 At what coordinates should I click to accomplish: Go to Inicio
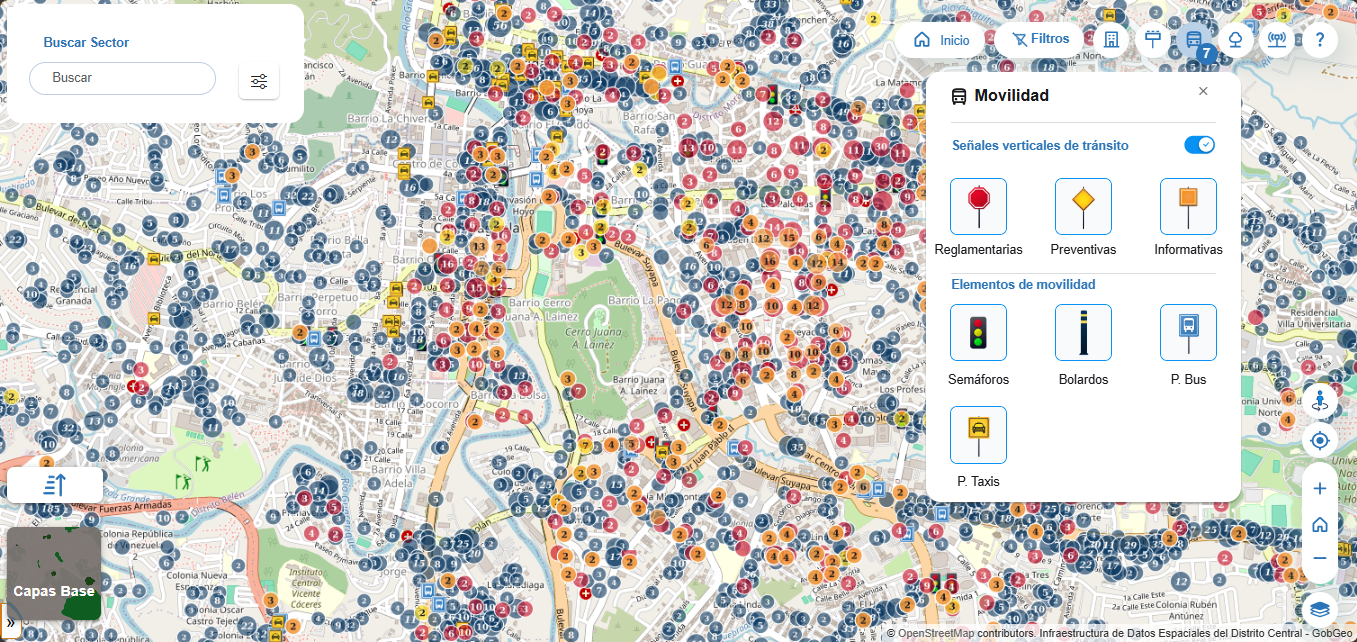click(x=942, y=40)
